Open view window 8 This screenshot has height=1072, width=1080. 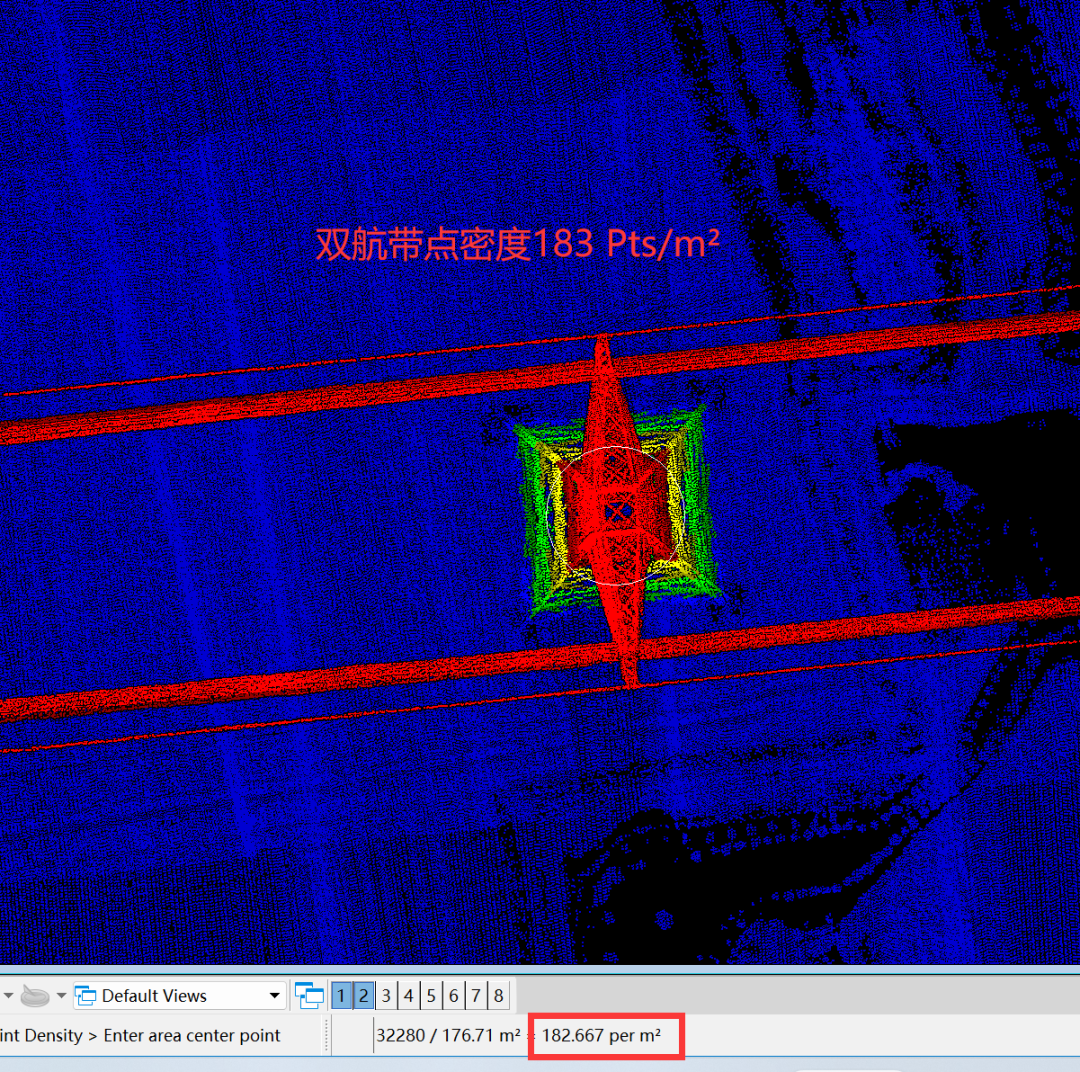pos(498,995)
